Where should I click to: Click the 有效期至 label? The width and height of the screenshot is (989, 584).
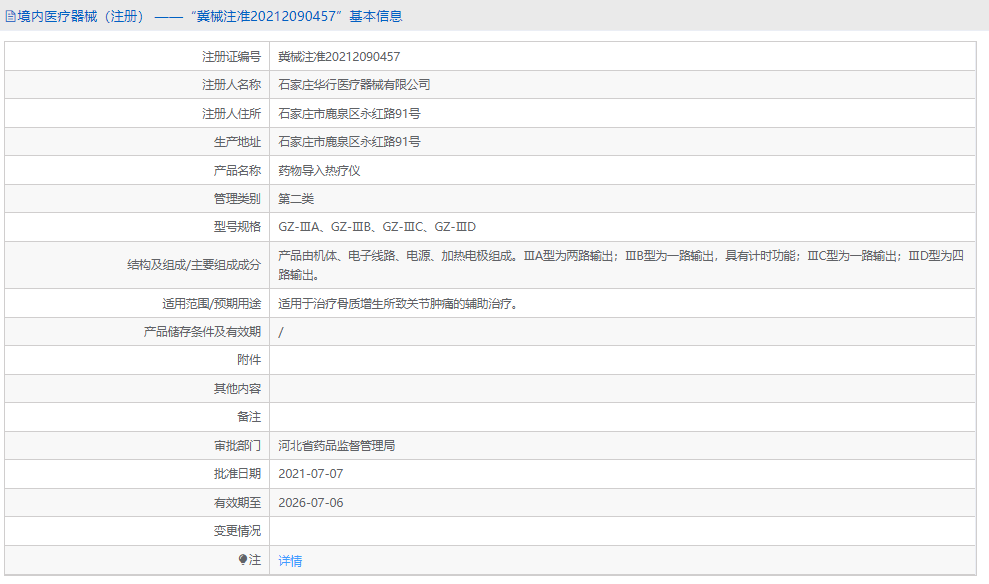237,503
